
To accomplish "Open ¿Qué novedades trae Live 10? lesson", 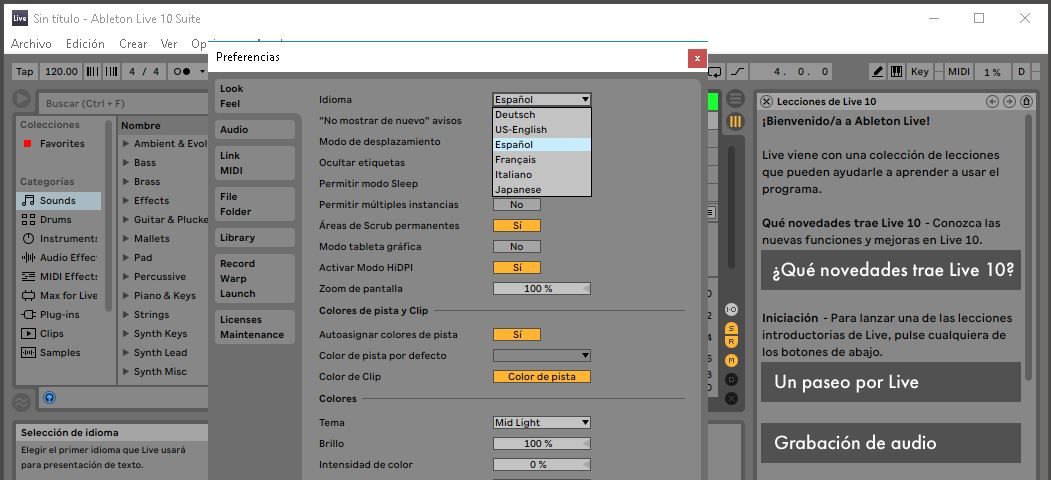I will point(891,270).
